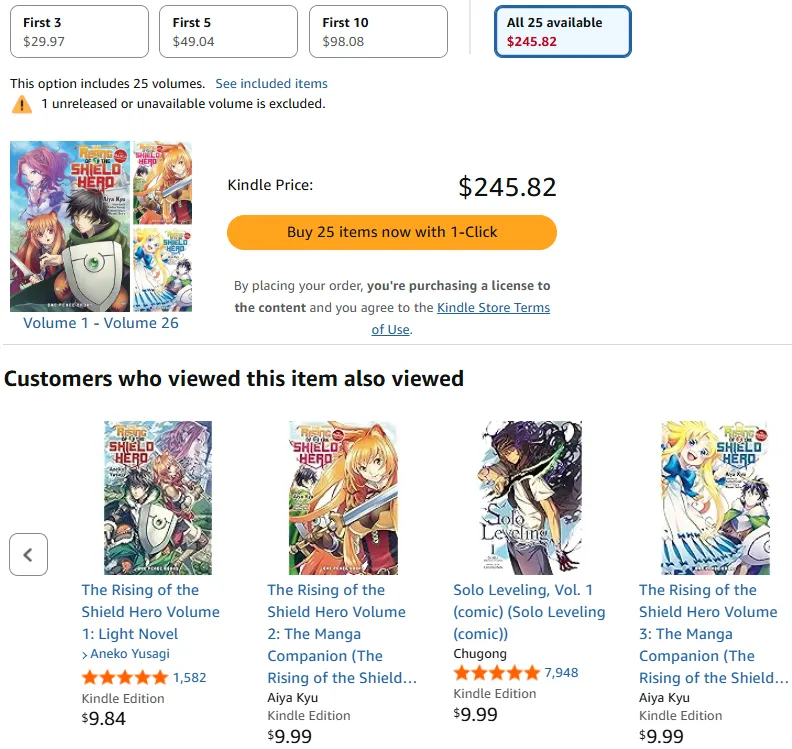Click the Volume 1 - Volume 26 link
The height and width of the screenshot is (749, 792).
pyautogui.click(x=101, y=323)
